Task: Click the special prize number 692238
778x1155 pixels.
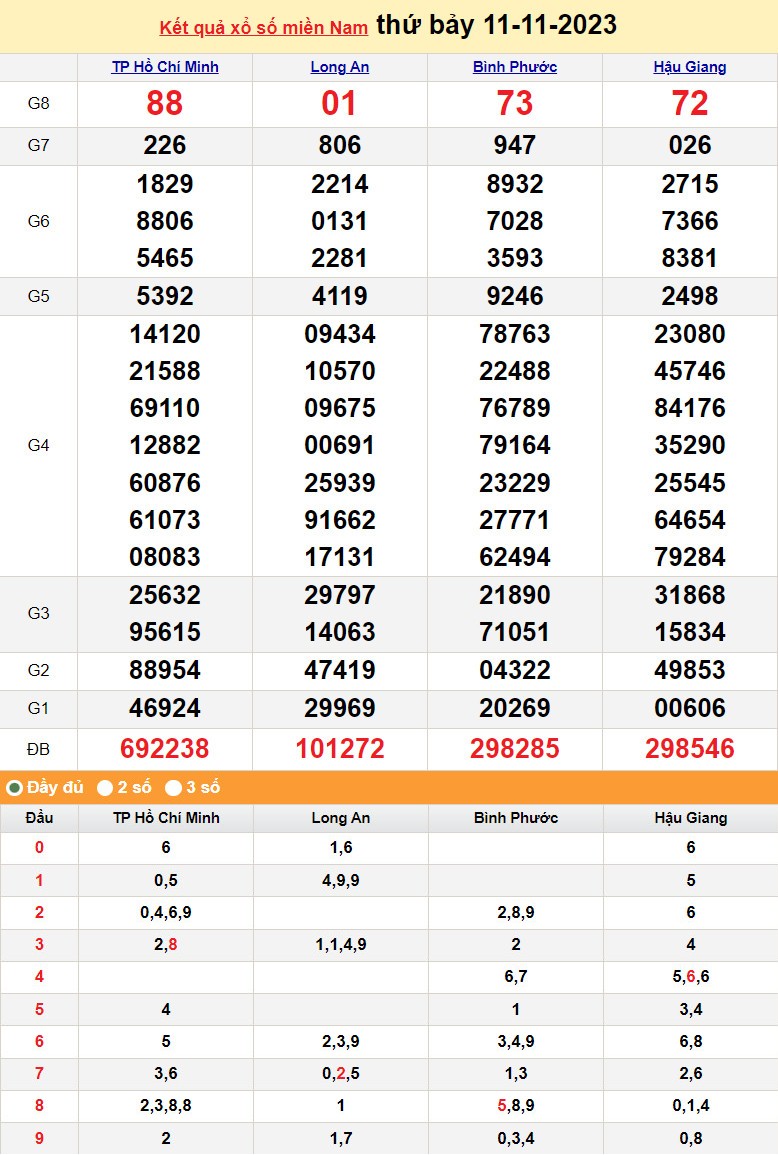Action: (x=165, y=749)
